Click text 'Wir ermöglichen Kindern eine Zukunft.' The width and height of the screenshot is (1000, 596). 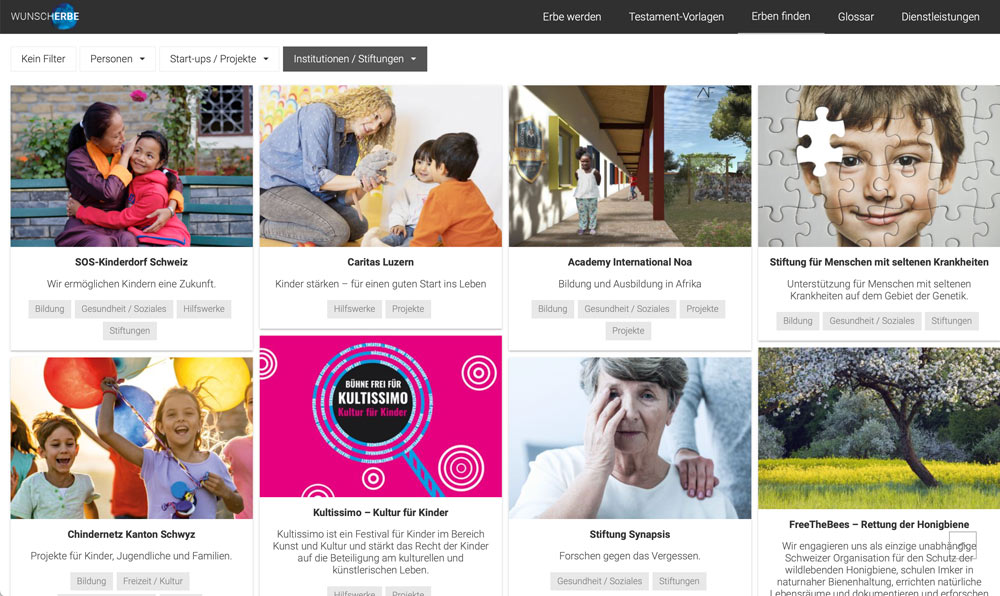[x=131, y=284]
